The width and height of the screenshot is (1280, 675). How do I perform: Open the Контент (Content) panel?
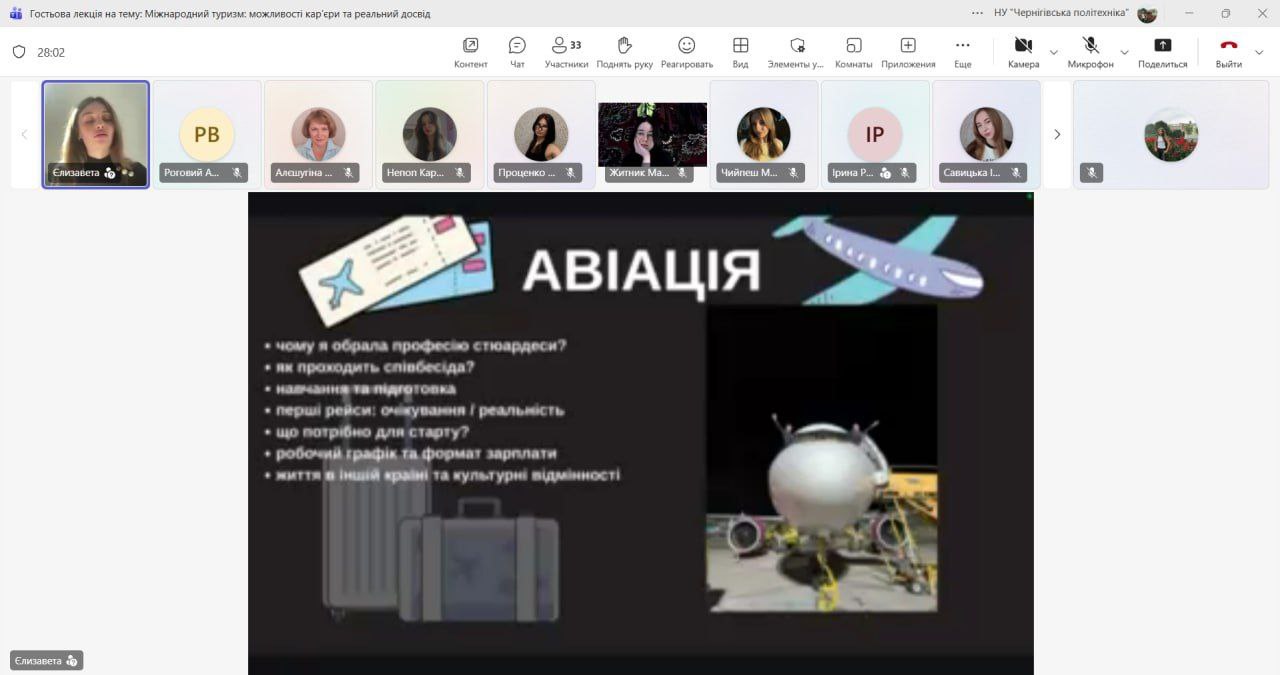coord(470,52)
